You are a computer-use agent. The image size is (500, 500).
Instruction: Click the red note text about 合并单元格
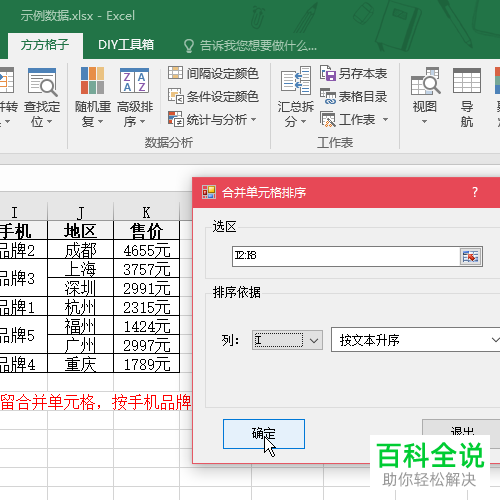point(96,402)
